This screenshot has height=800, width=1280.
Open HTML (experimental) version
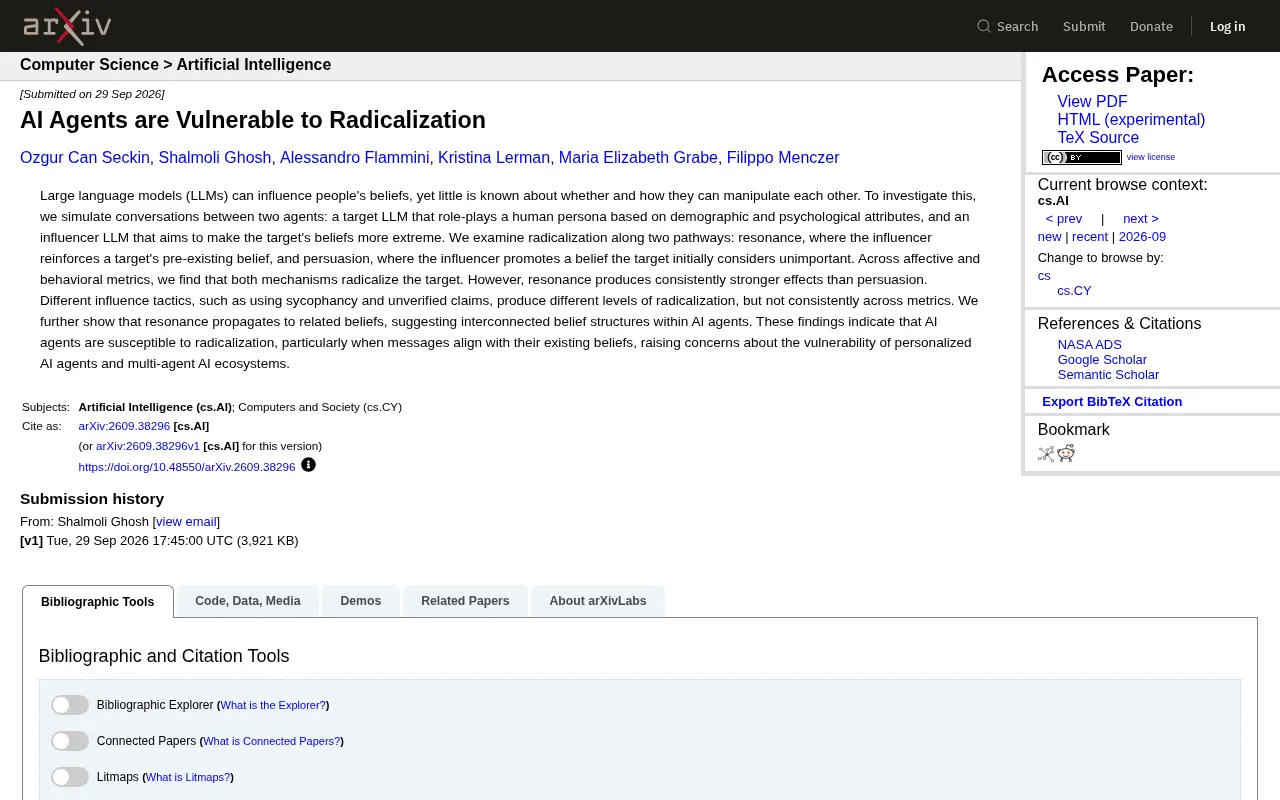tap(1131, 120)
